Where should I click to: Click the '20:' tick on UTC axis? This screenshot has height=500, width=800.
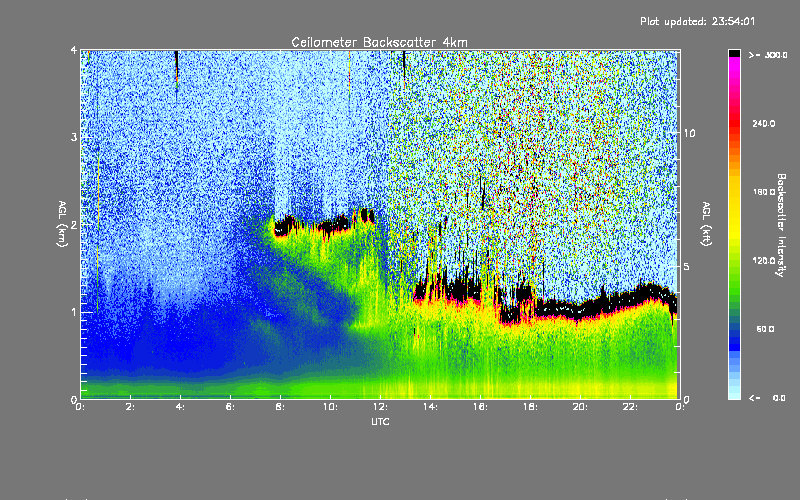pos(580,407)
